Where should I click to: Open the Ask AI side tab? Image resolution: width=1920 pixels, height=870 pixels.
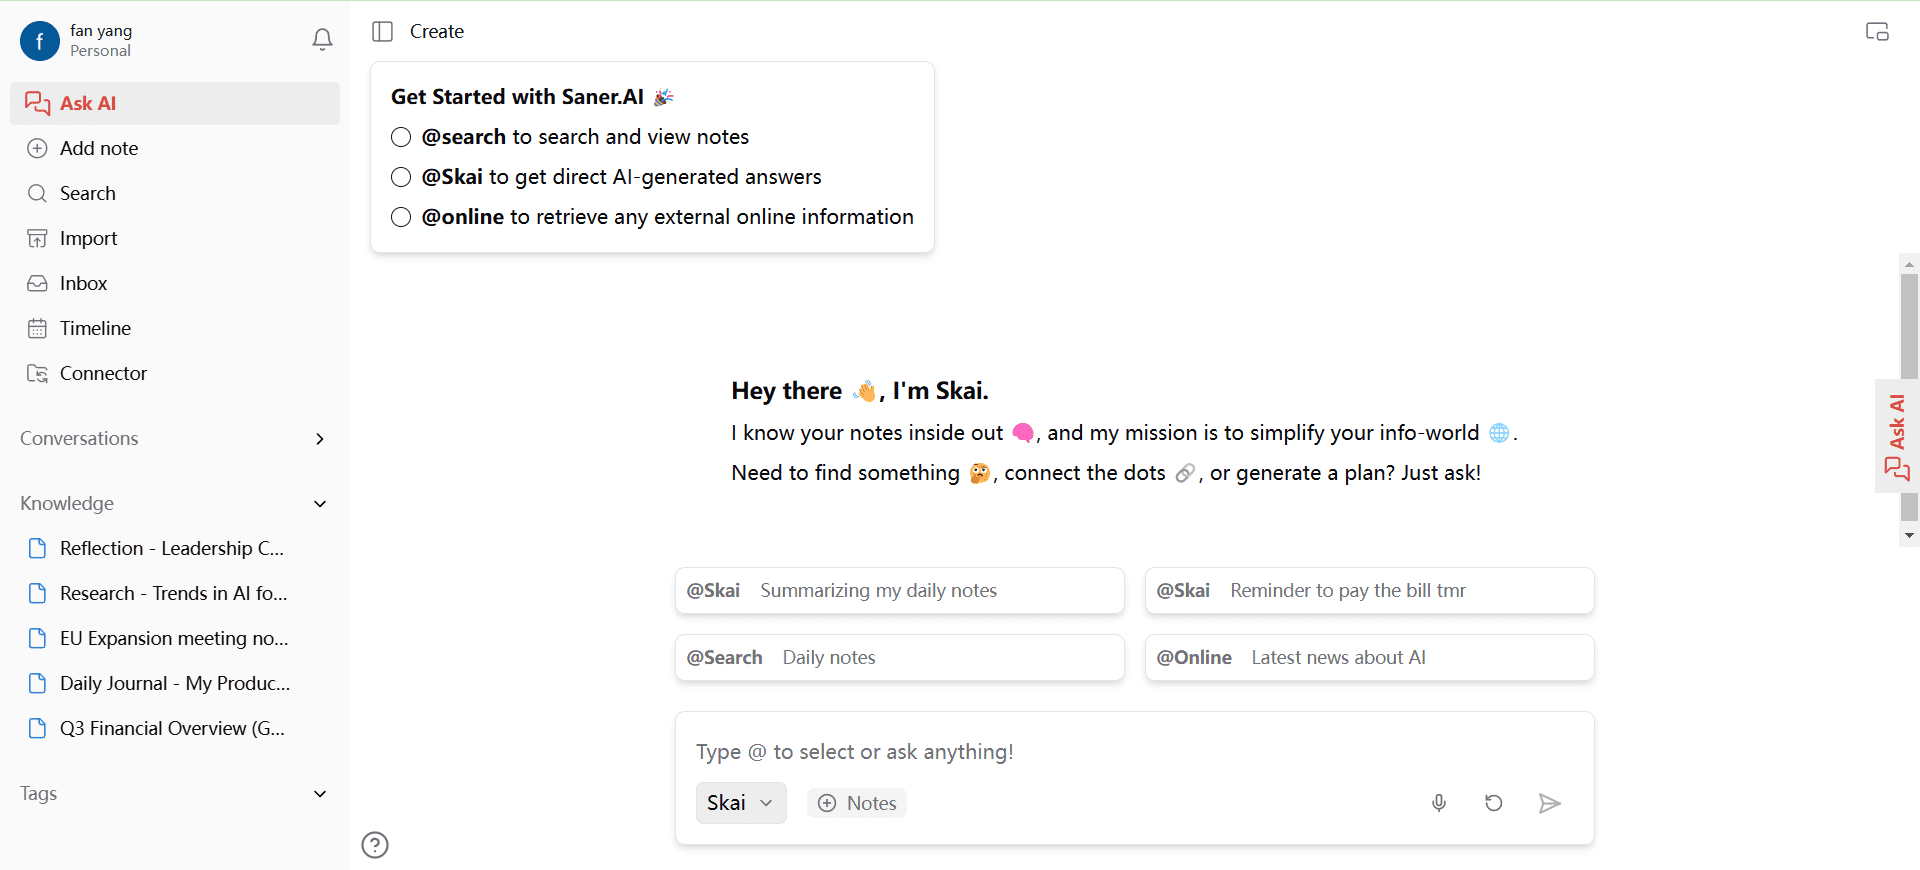pos(1897,437)
